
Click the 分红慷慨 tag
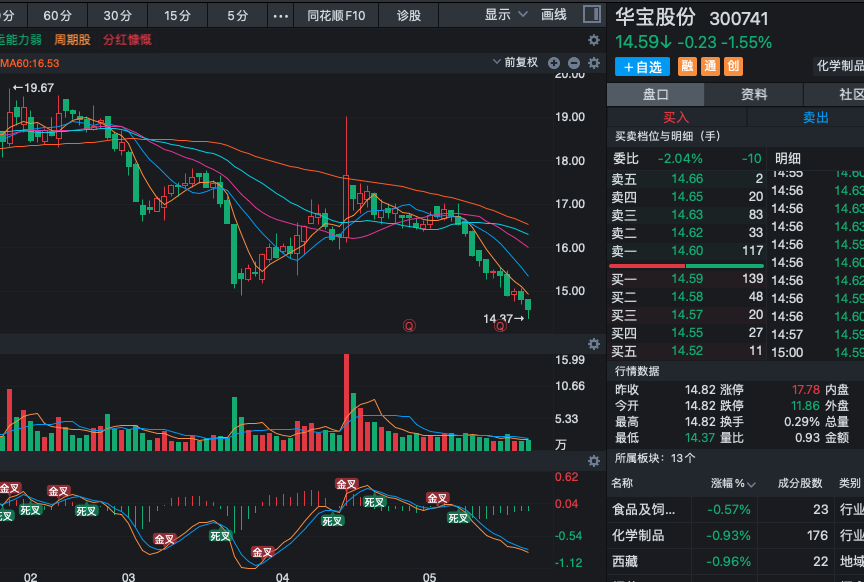click(127, 40)
